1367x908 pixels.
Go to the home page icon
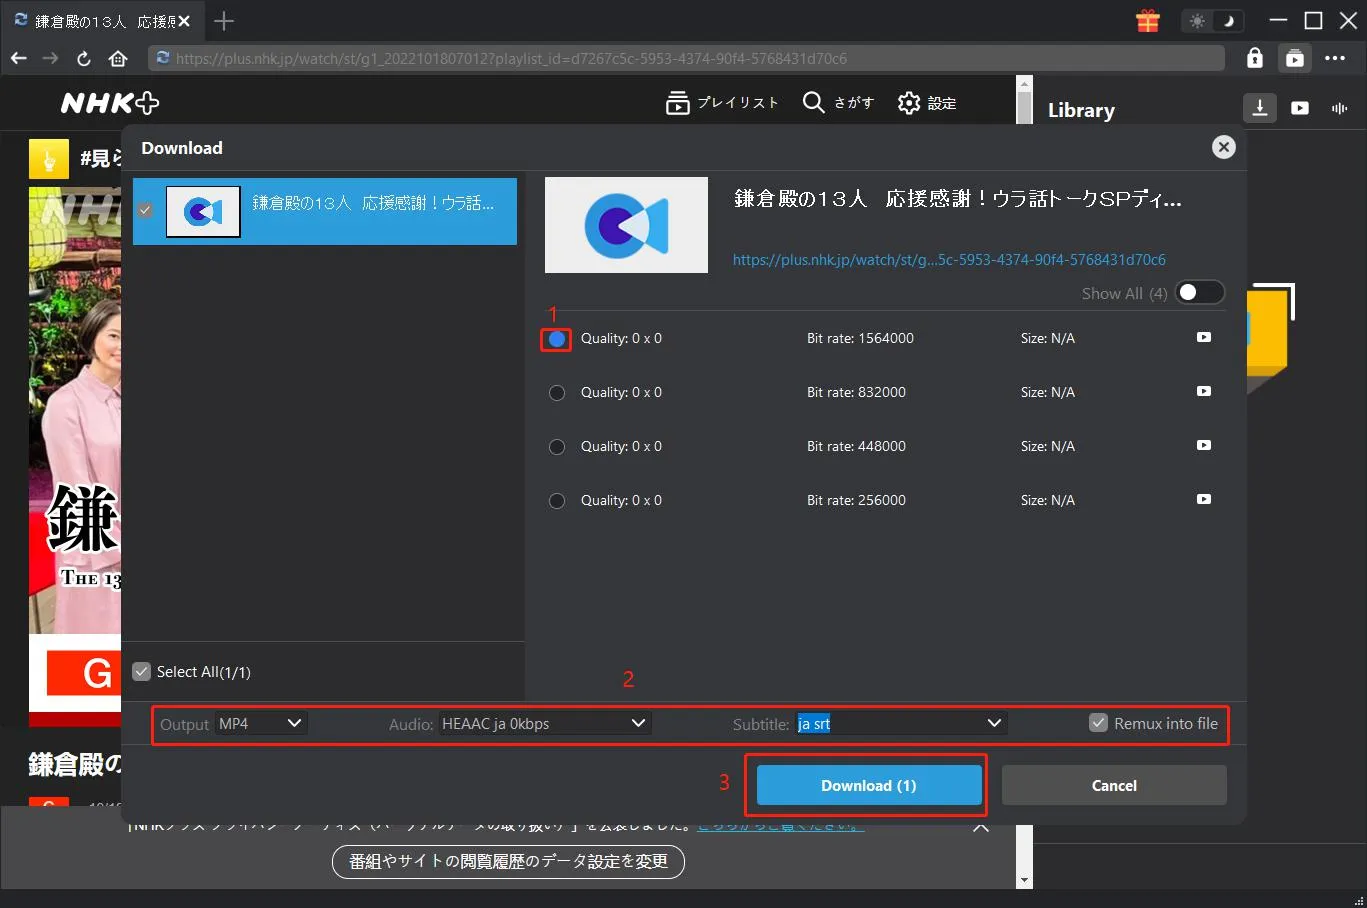coord(118,59)
